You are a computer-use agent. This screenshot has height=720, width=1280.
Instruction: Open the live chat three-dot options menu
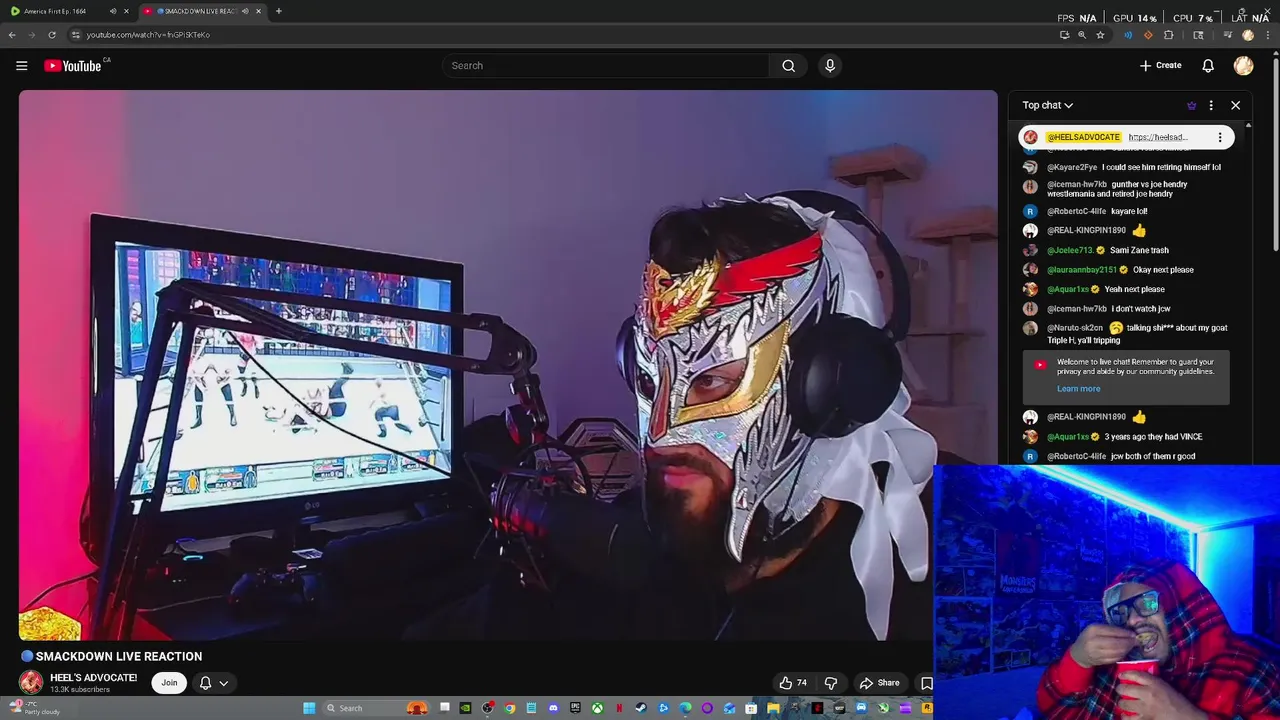pos(1211,105)
